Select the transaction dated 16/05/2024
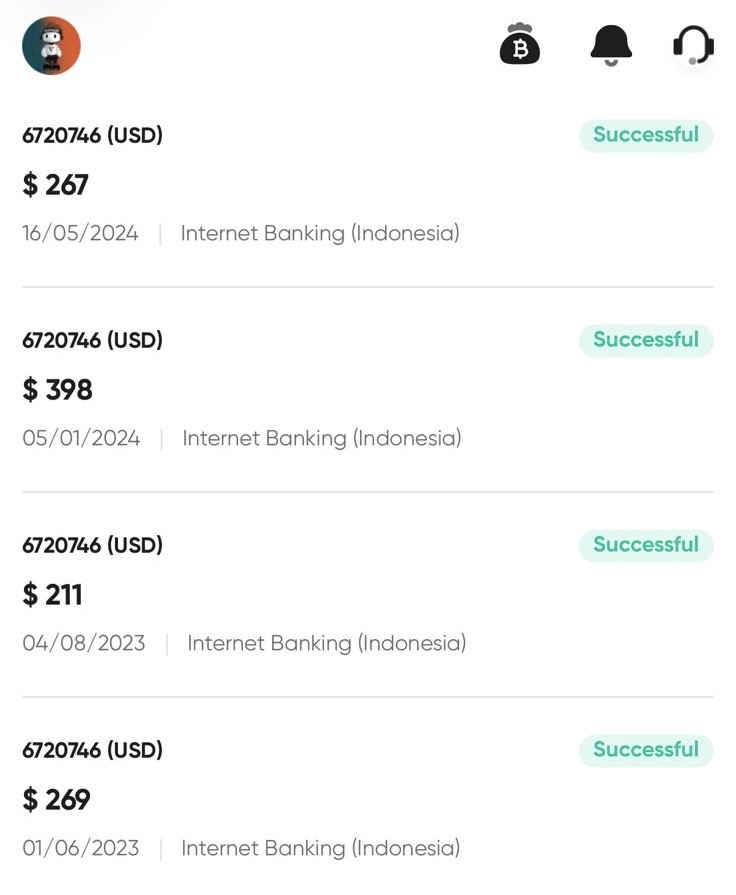The image size is (736, 895). click(x=80, y=234)
